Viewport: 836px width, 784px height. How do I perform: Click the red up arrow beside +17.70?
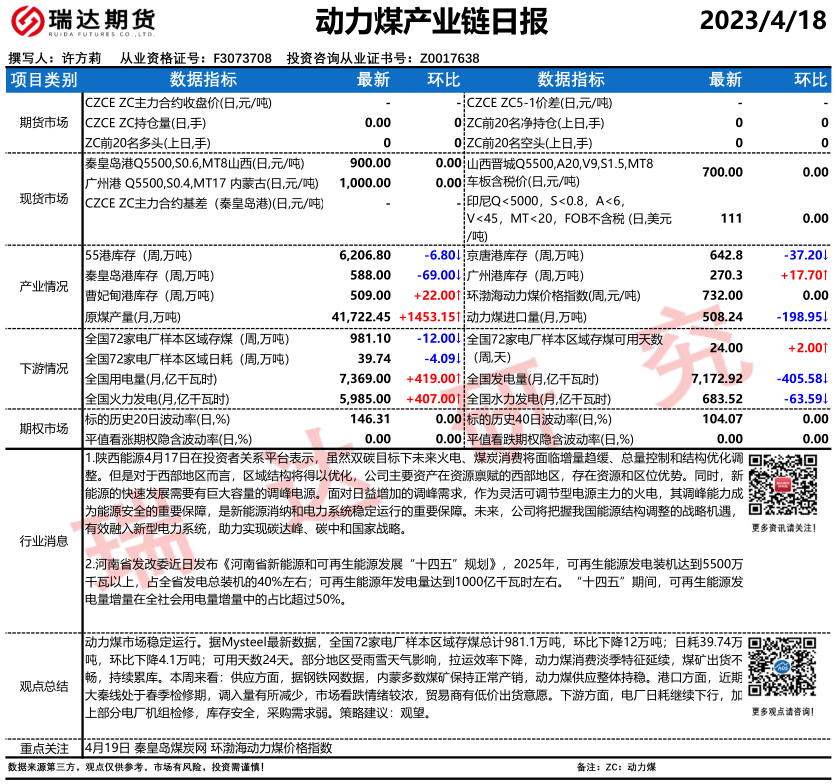pyautogui.click(x=825, y=275)
